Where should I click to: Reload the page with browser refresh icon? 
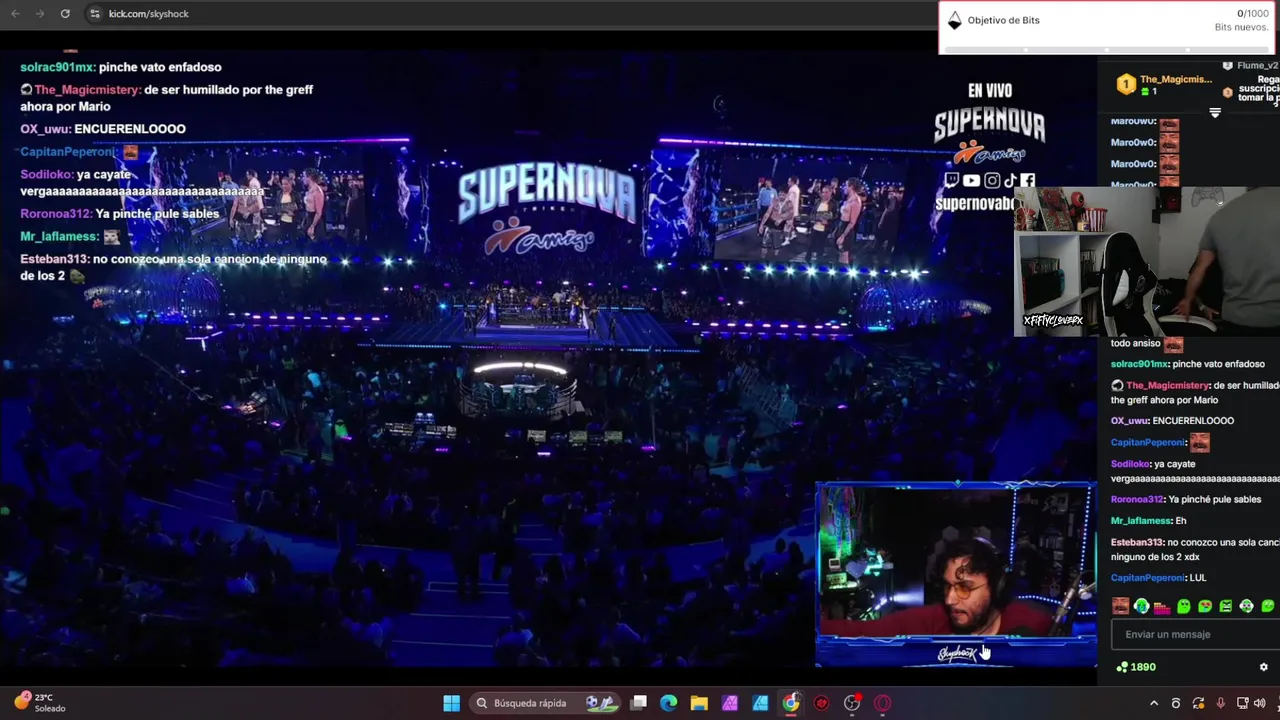65,14
